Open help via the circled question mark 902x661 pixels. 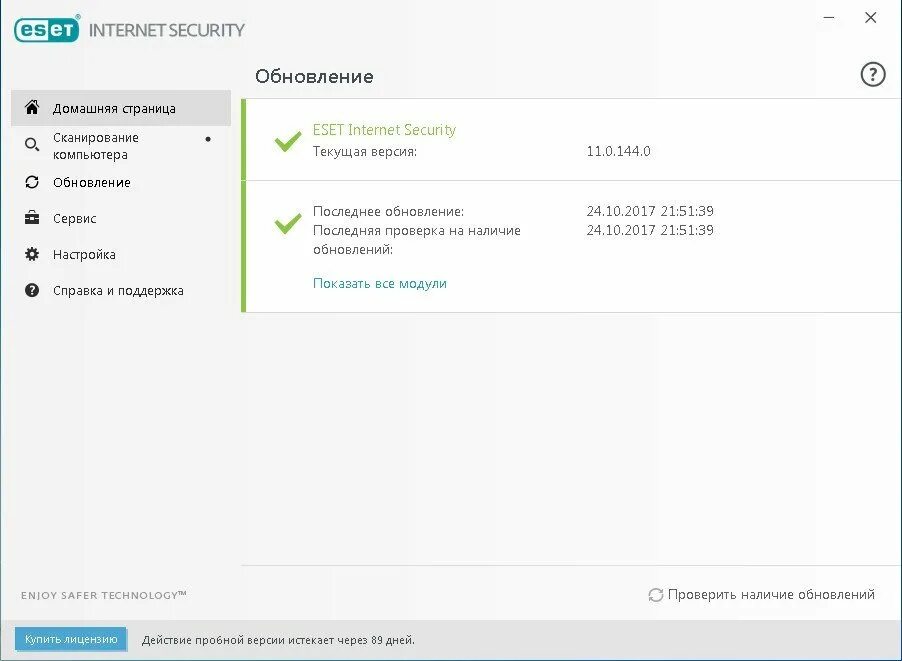[x=873, y=74]
